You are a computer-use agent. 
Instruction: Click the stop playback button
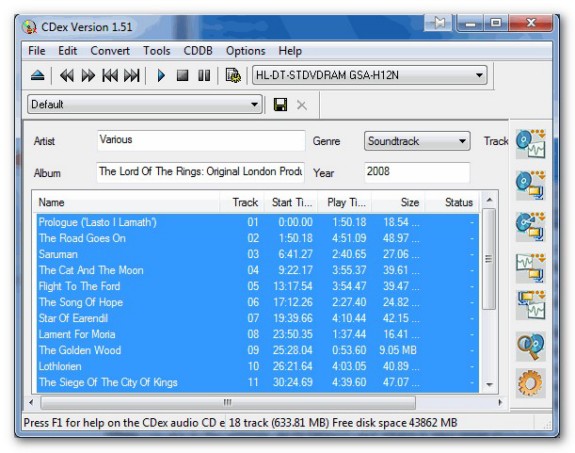tap(182, 76)
